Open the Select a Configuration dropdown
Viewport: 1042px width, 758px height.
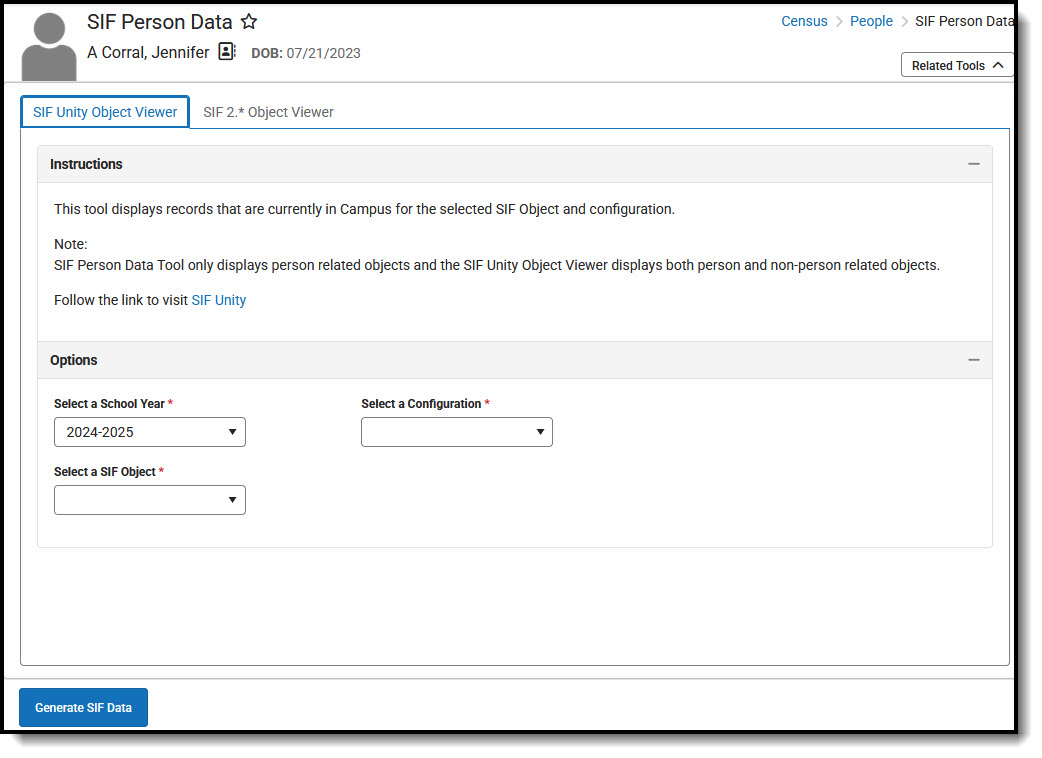coord(456,432)
